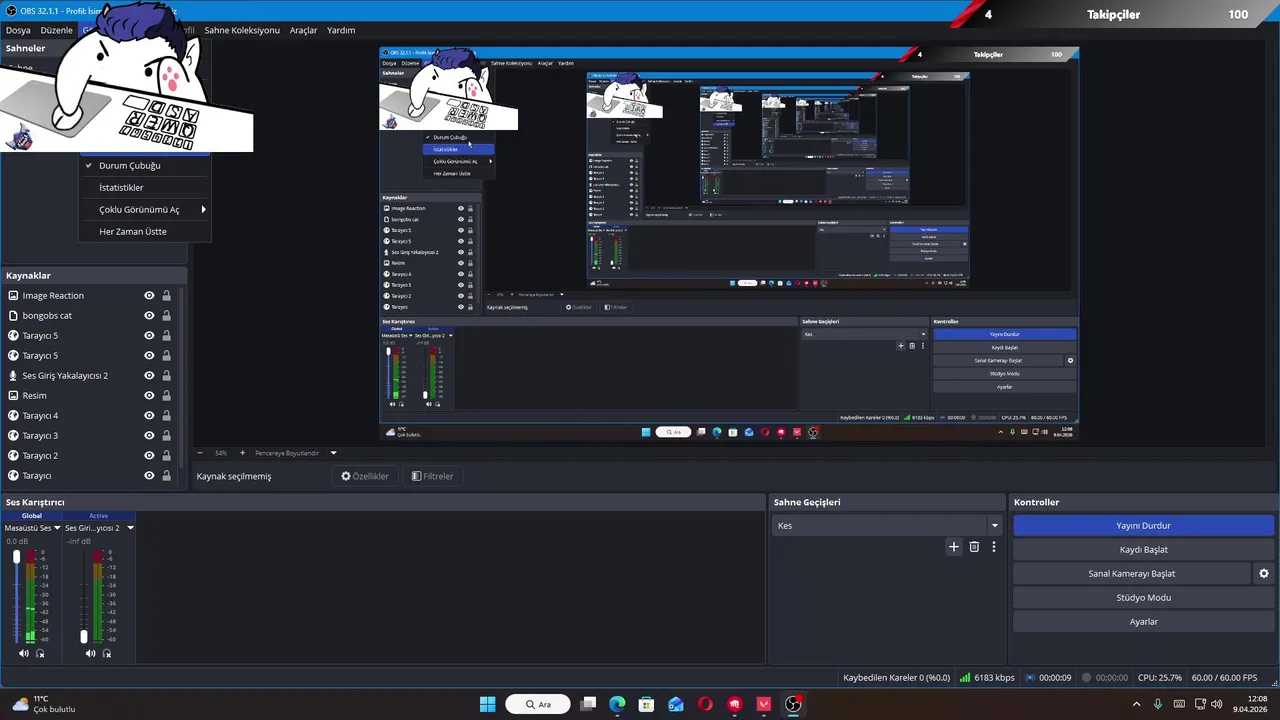Choose Her Zaman Üstte menu entry
Screen dimensions: 1280x720
coord(145,232)
